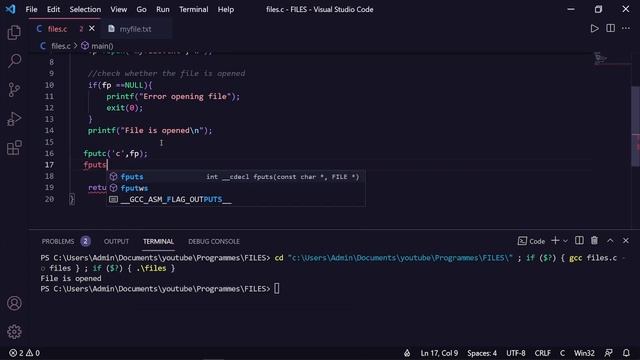Maximize the panel with chevron up
The width and height of the screenshot is (640, 360).
tap(610, 241)
